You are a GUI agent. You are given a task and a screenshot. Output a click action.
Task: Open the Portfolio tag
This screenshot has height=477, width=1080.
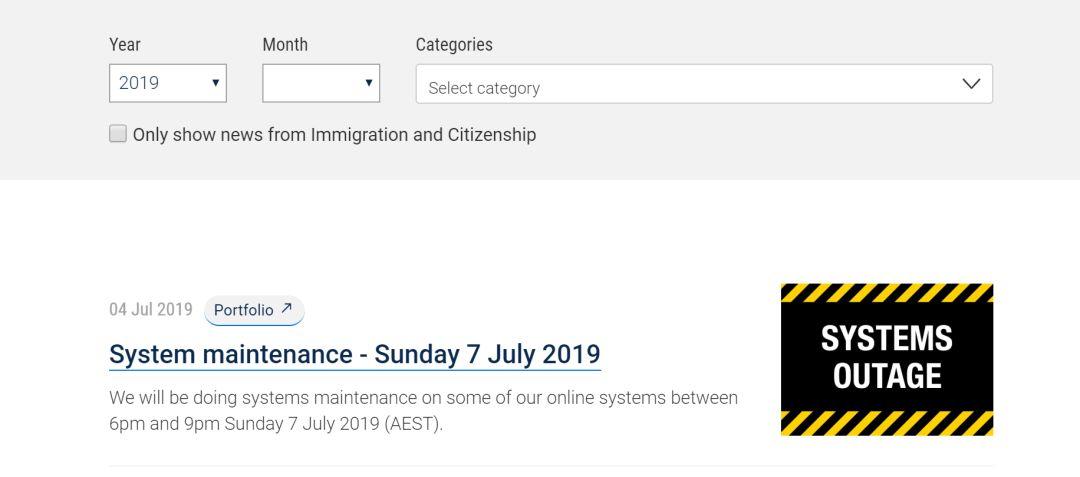coord(254,310)
